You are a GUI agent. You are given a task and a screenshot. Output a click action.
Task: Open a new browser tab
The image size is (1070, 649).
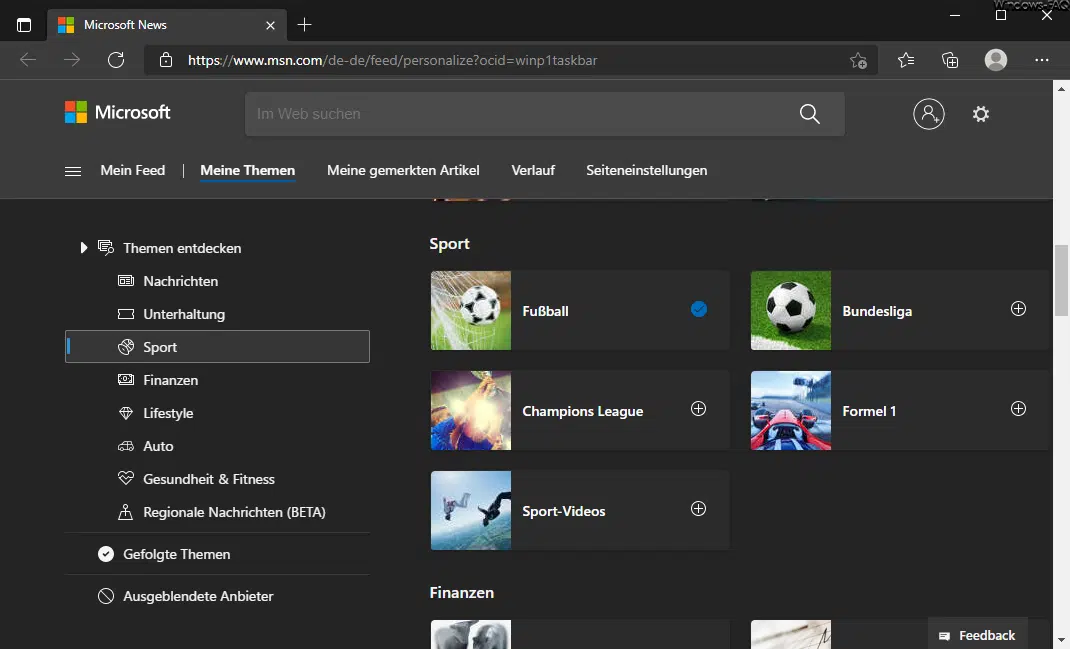tap(304, 25)
